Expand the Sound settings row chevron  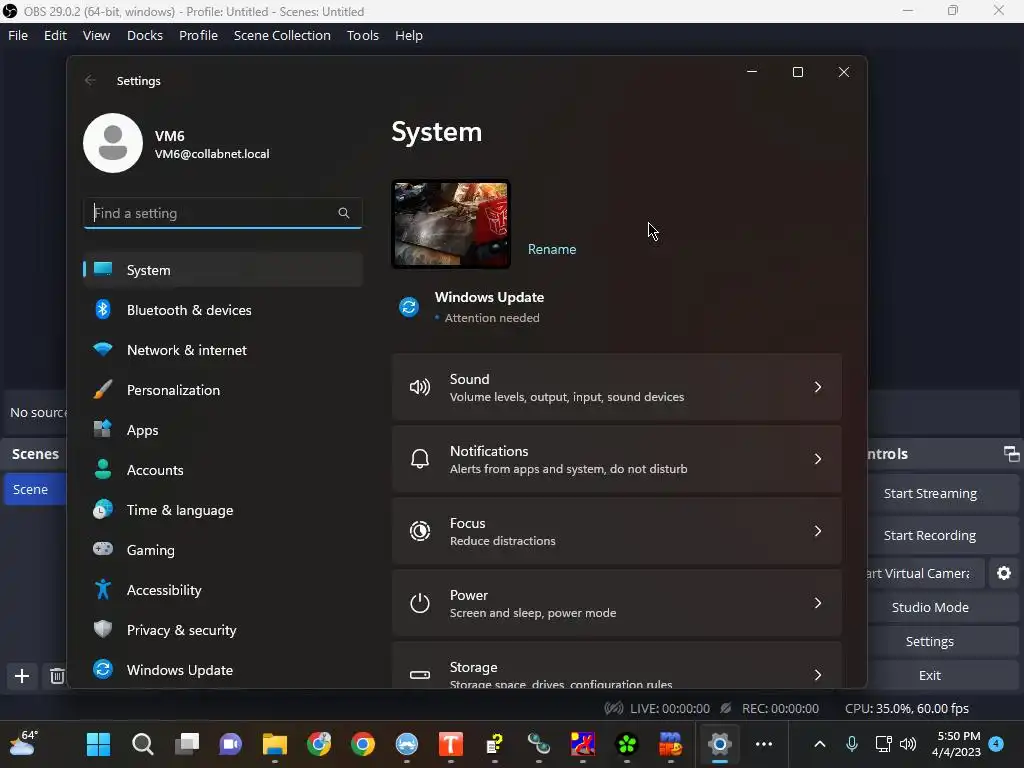tap(818, 387)
